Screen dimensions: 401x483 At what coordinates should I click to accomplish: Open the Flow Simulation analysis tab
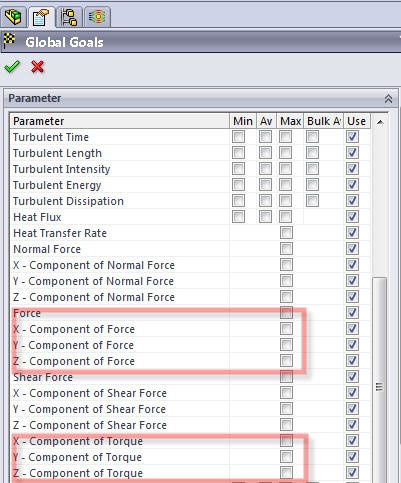pyautogui.click(x=97, y=17)
